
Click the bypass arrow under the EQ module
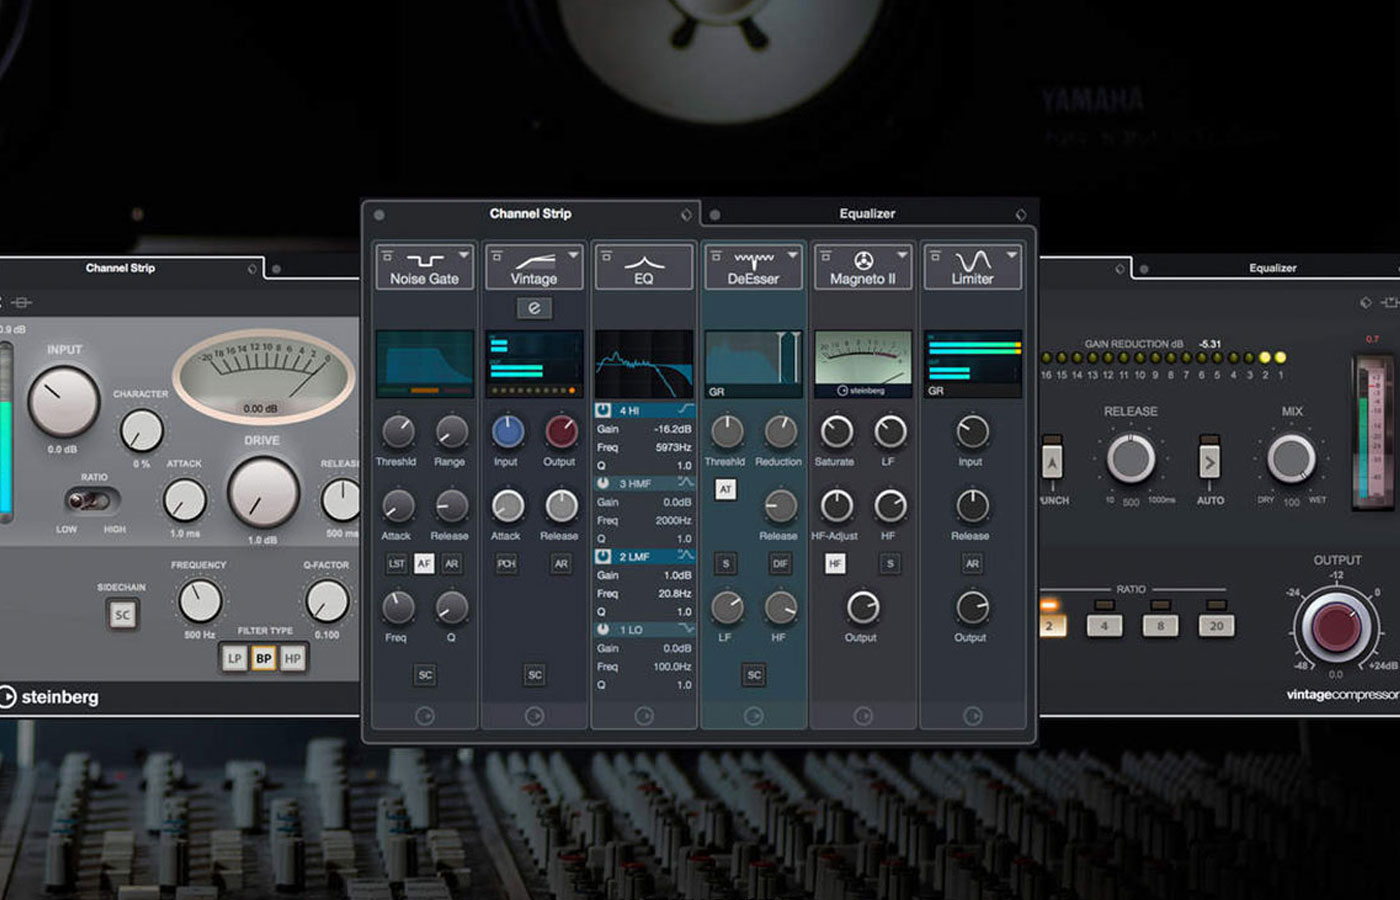pos(644,716)
